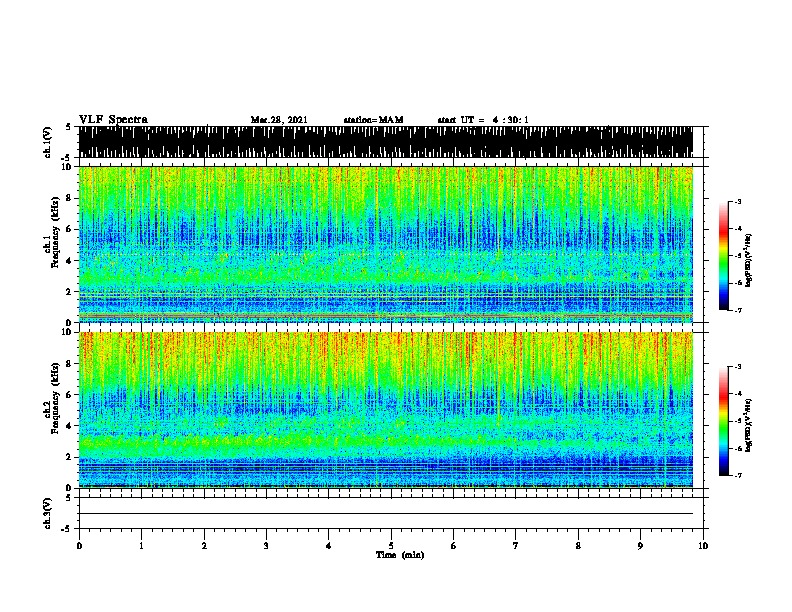The image size is (792, 612).
Task: Click the 2 kHz tick label of ch.1
Action: coord(69,291)
